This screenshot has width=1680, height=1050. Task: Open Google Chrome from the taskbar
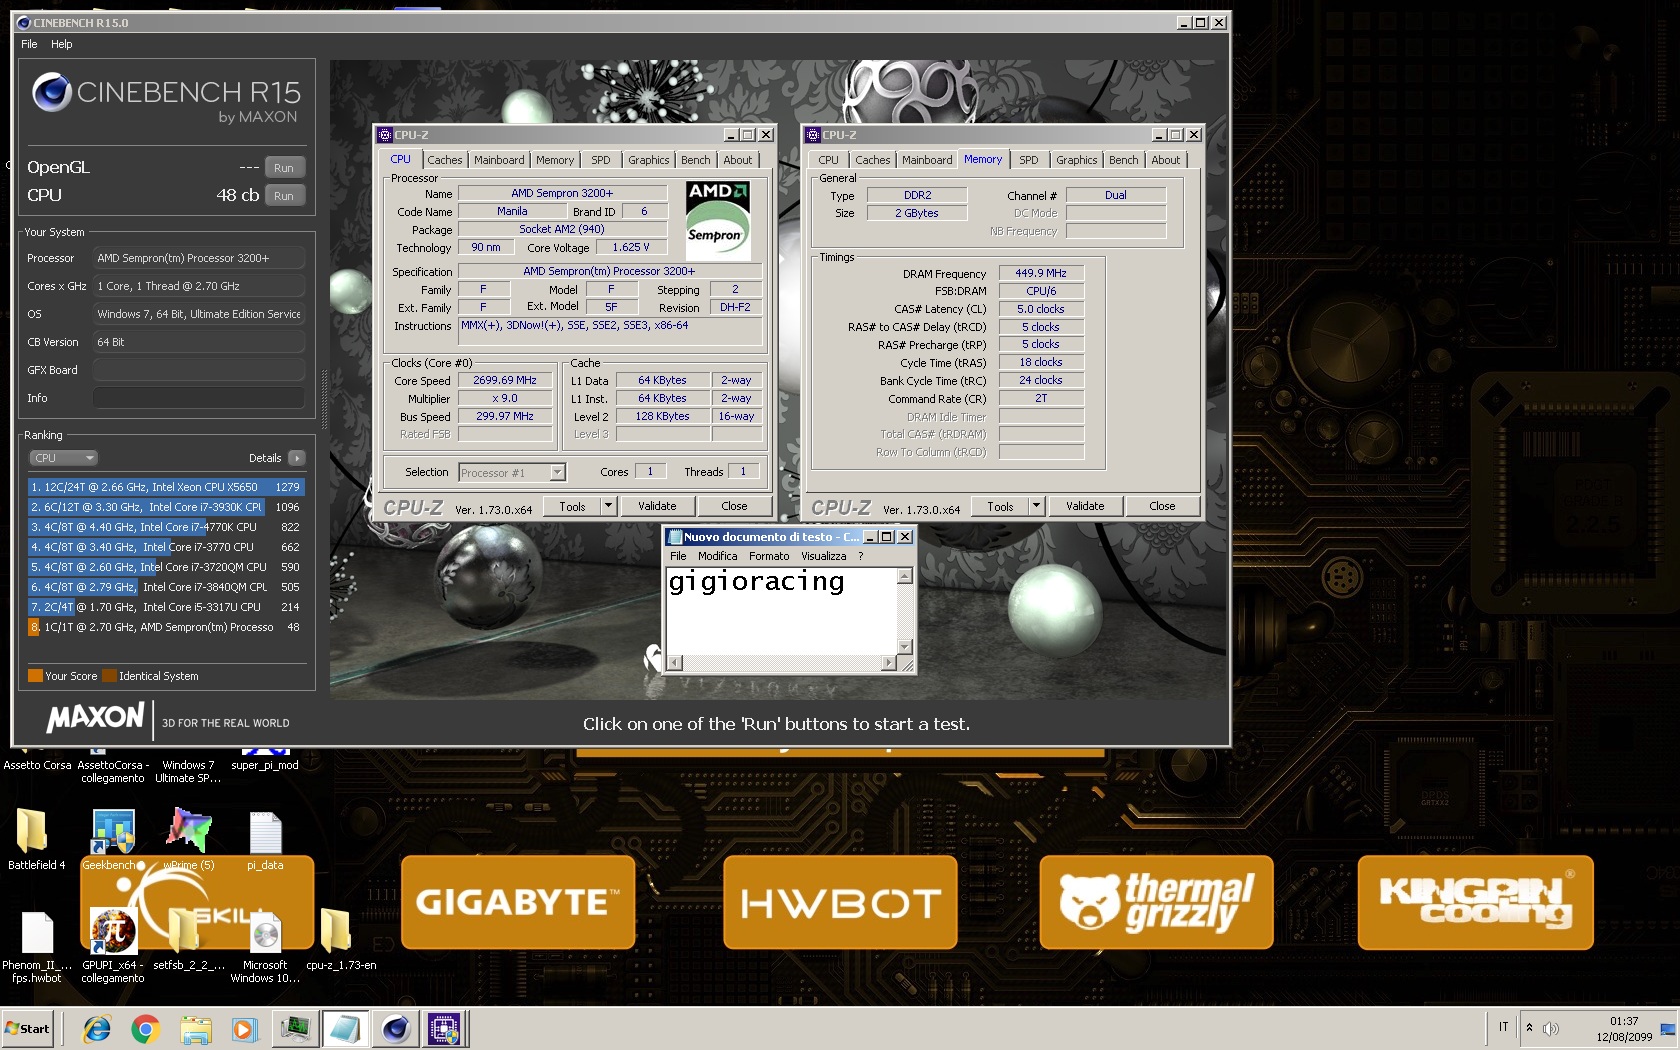click(x=146, y=1029)
